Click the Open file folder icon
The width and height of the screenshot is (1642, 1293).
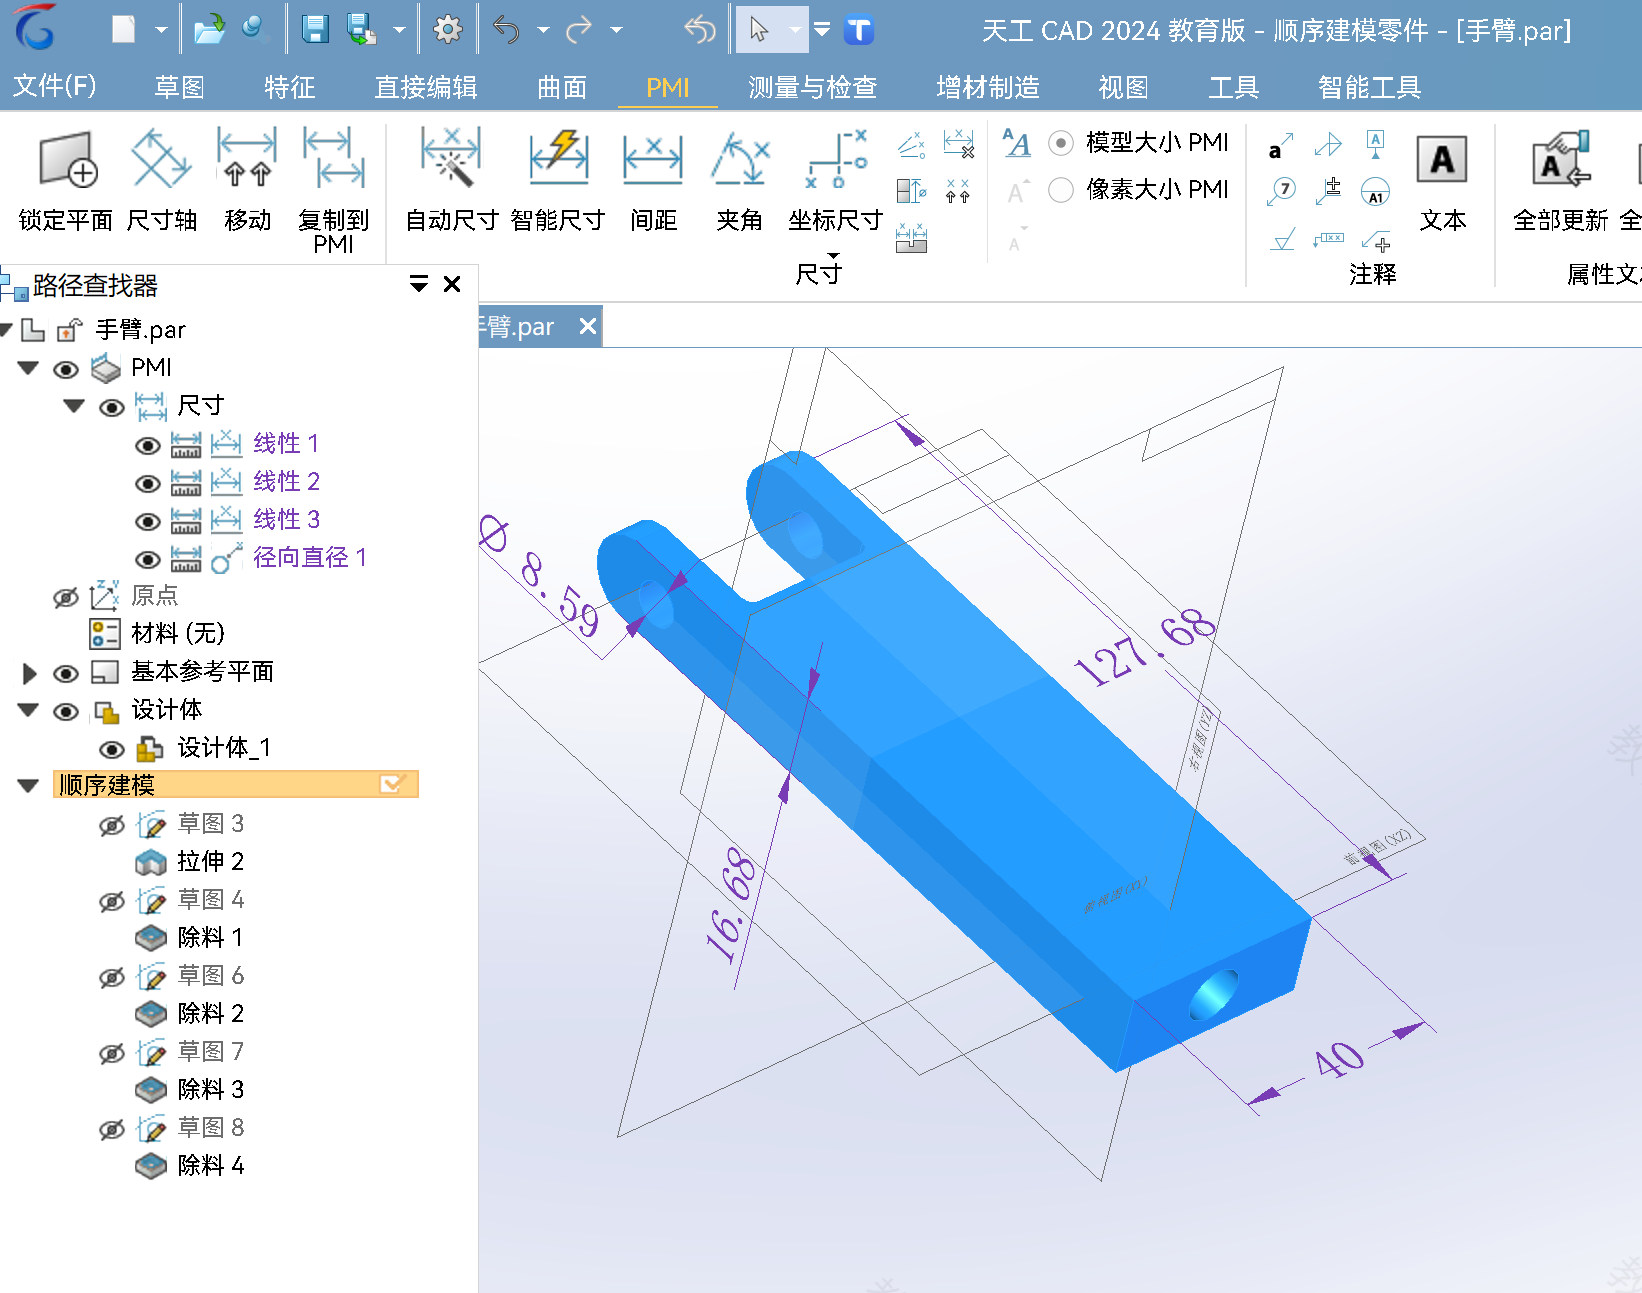pyautogui.click(x=209, y=30)
